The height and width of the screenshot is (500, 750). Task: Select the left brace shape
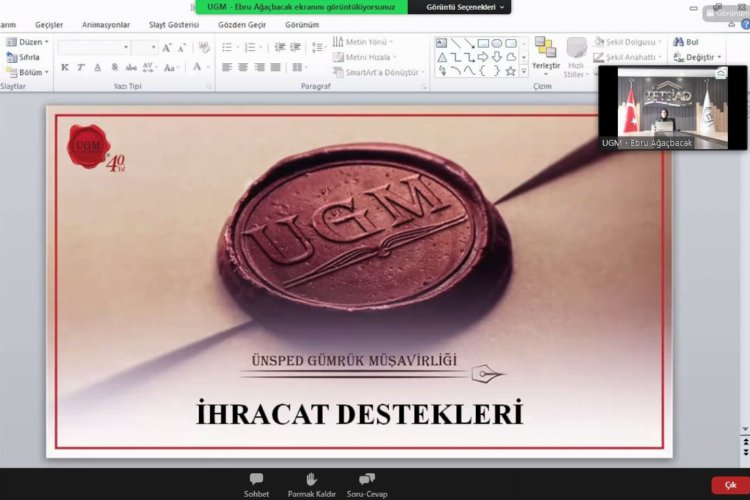coord(483,71)
